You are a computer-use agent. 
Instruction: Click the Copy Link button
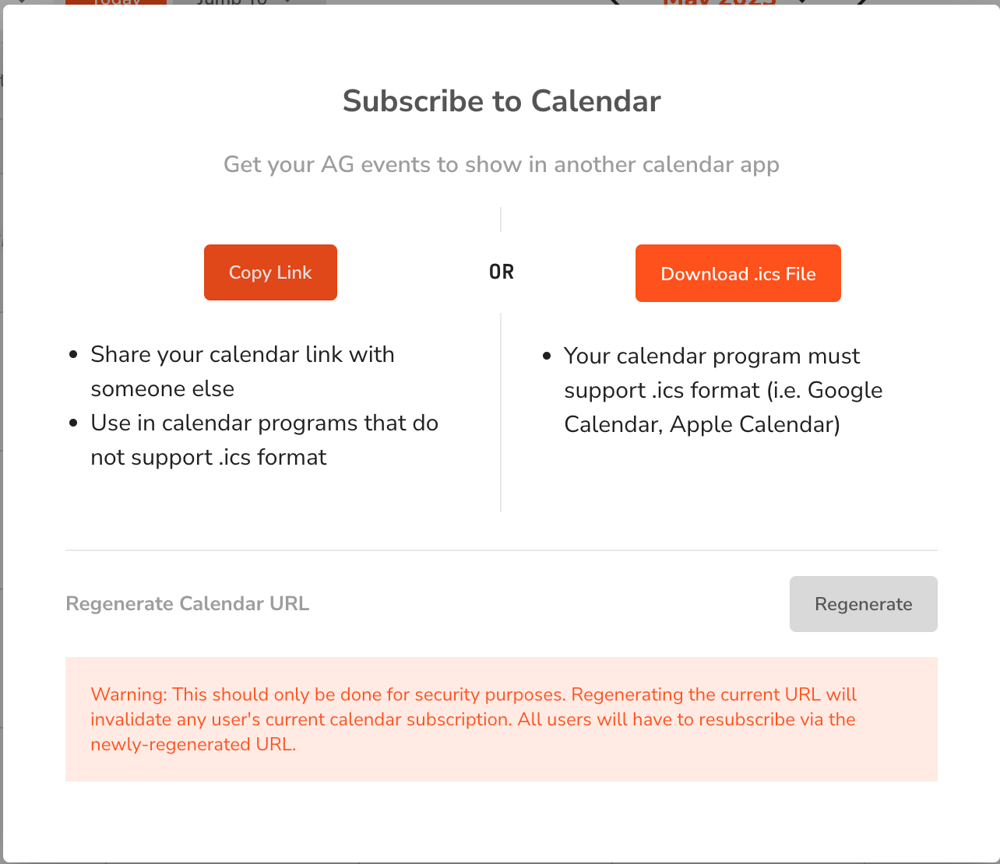(270, 272)
